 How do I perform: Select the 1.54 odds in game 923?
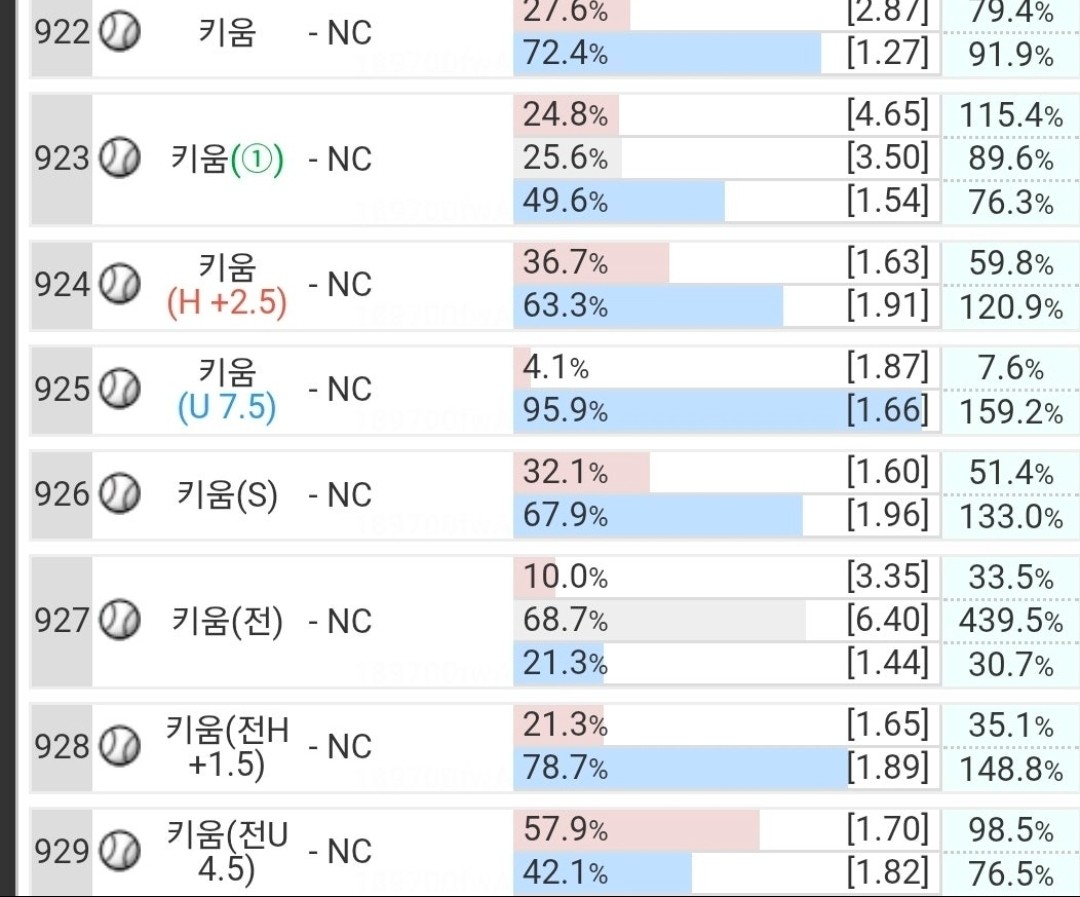[888, 200]
